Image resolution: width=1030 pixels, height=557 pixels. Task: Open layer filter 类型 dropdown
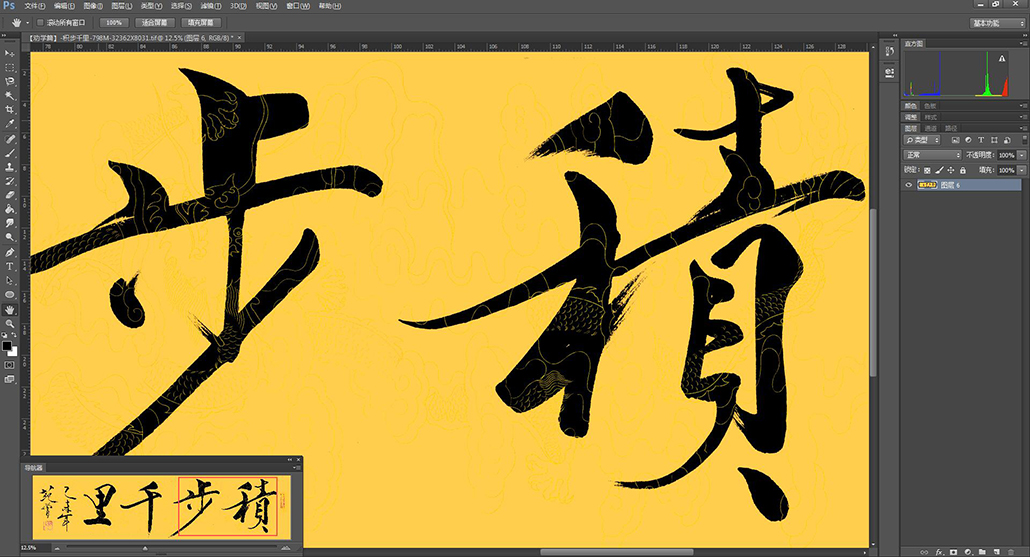[x=922, y=141]
